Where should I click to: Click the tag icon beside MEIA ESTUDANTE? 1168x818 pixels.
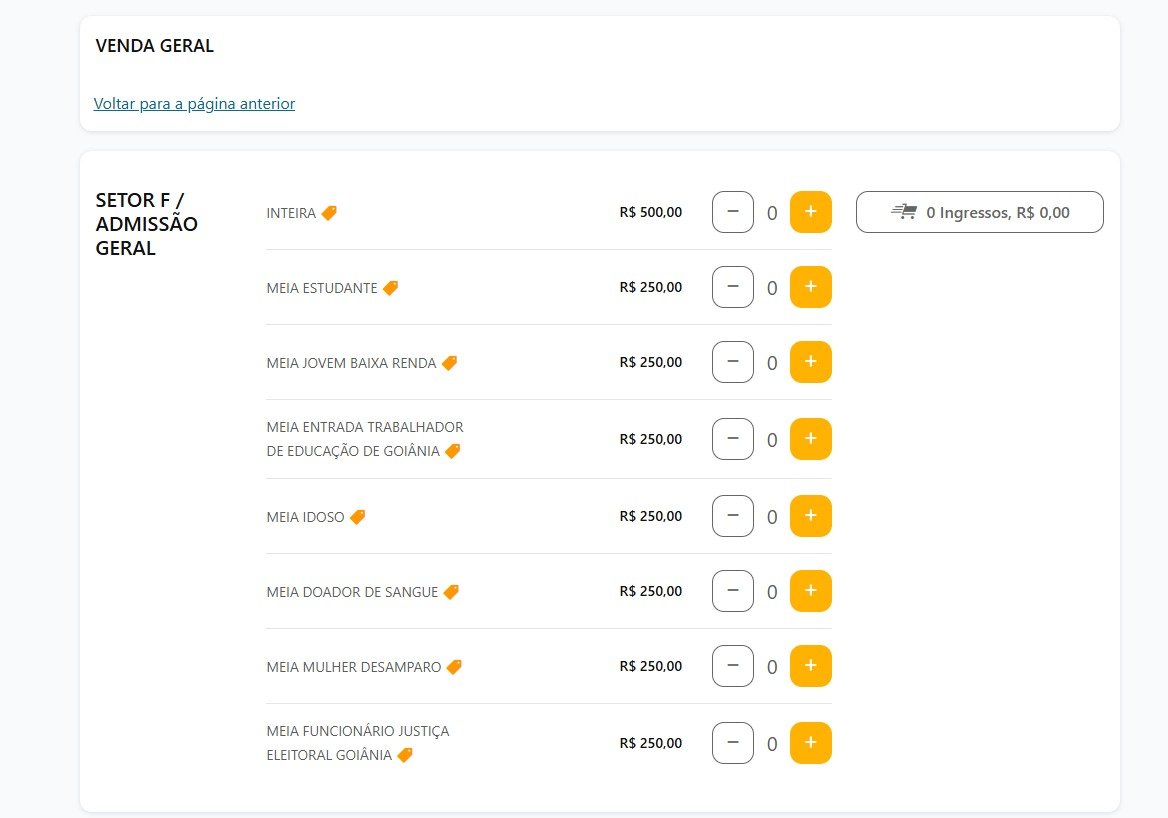coord(390,288)
